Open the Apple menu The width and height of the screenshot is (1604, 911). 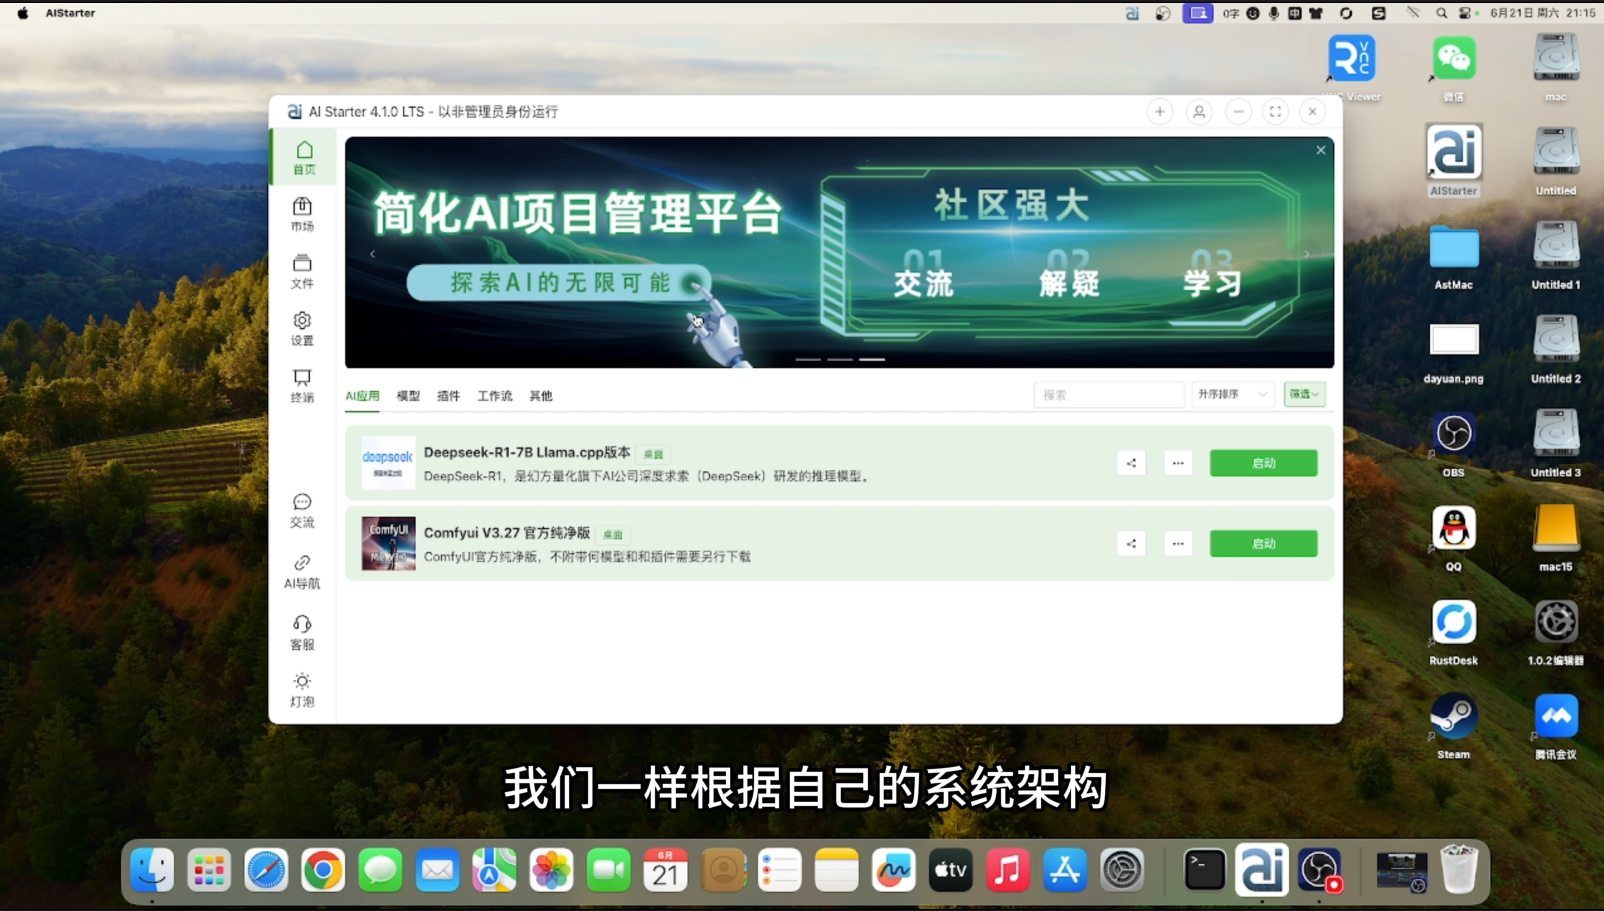coord(22,13)
